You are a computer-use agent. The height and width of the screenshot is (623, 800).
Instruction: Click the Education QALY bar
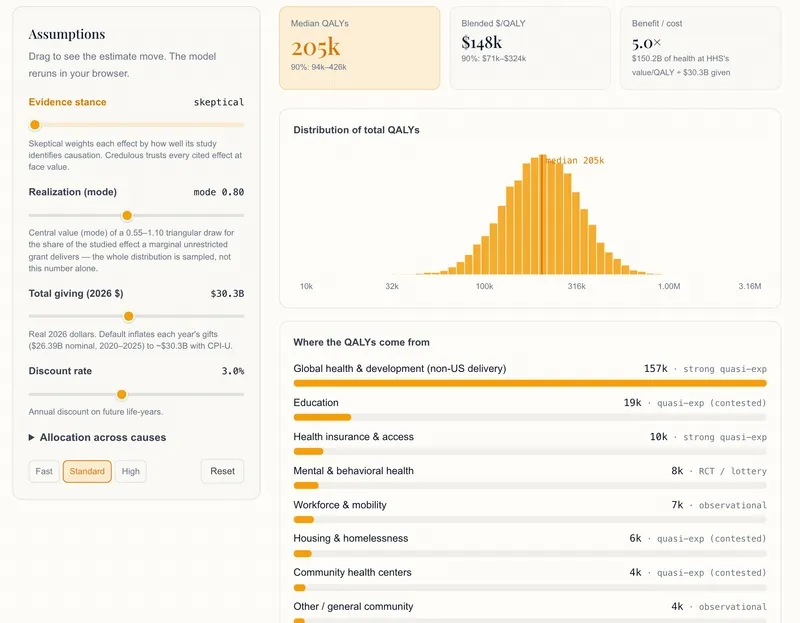click(x=530, y=417)
